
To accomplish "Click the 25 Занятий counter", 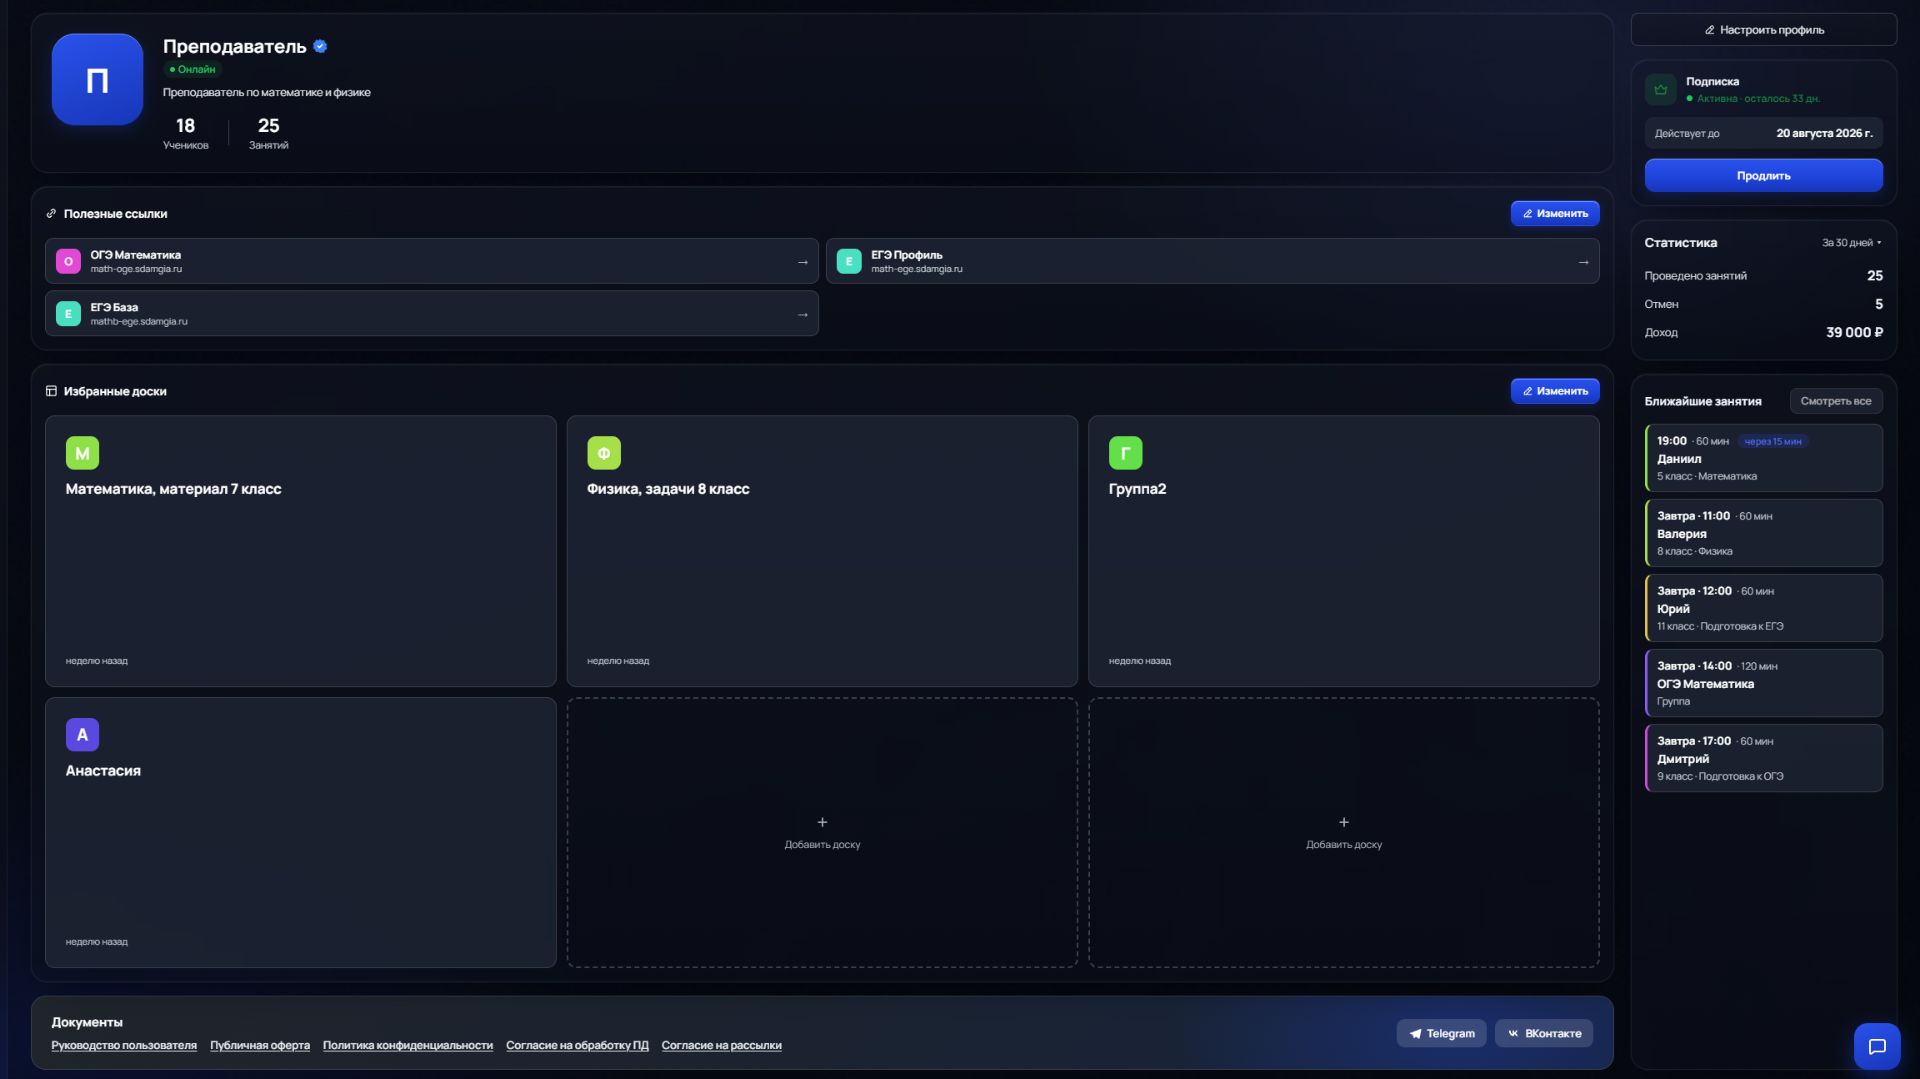I will click(x=268, y=133).
